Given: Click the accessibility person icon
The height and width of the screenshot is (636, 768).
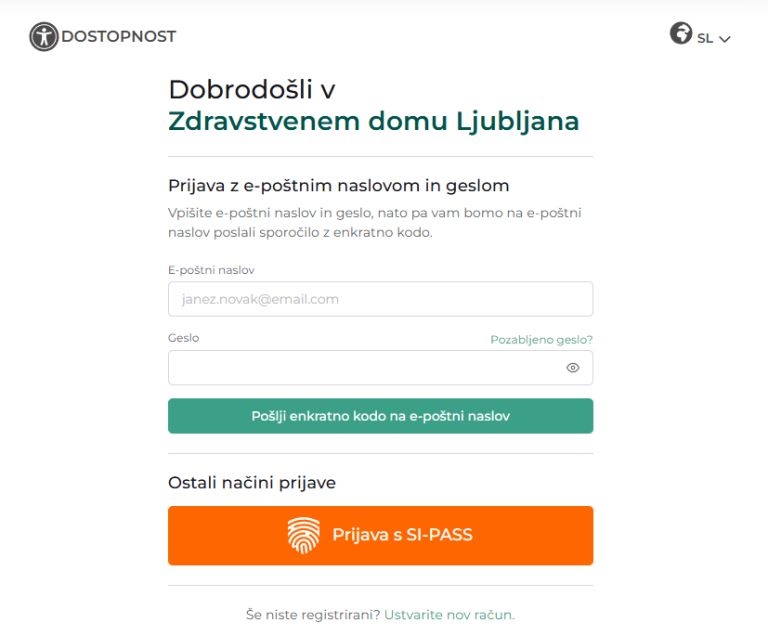Looking at the screenshot, I should click(44, 37).
